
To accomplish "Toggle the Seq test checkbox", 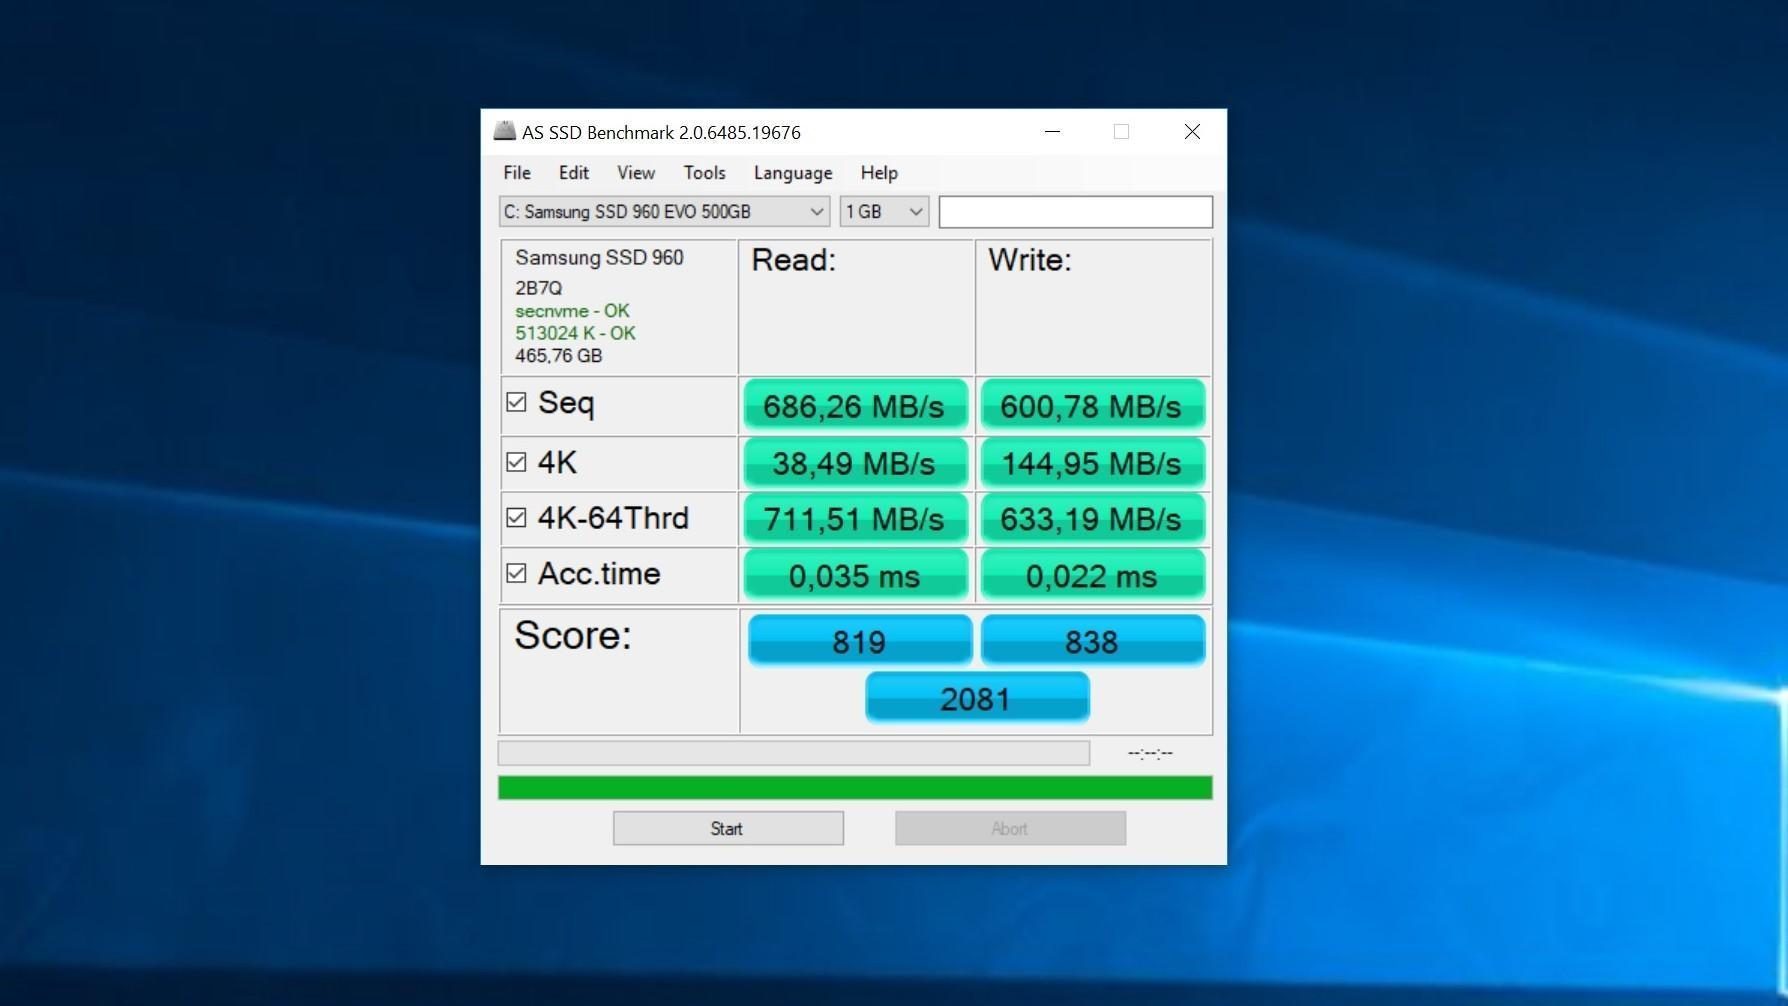I will 516,402.
